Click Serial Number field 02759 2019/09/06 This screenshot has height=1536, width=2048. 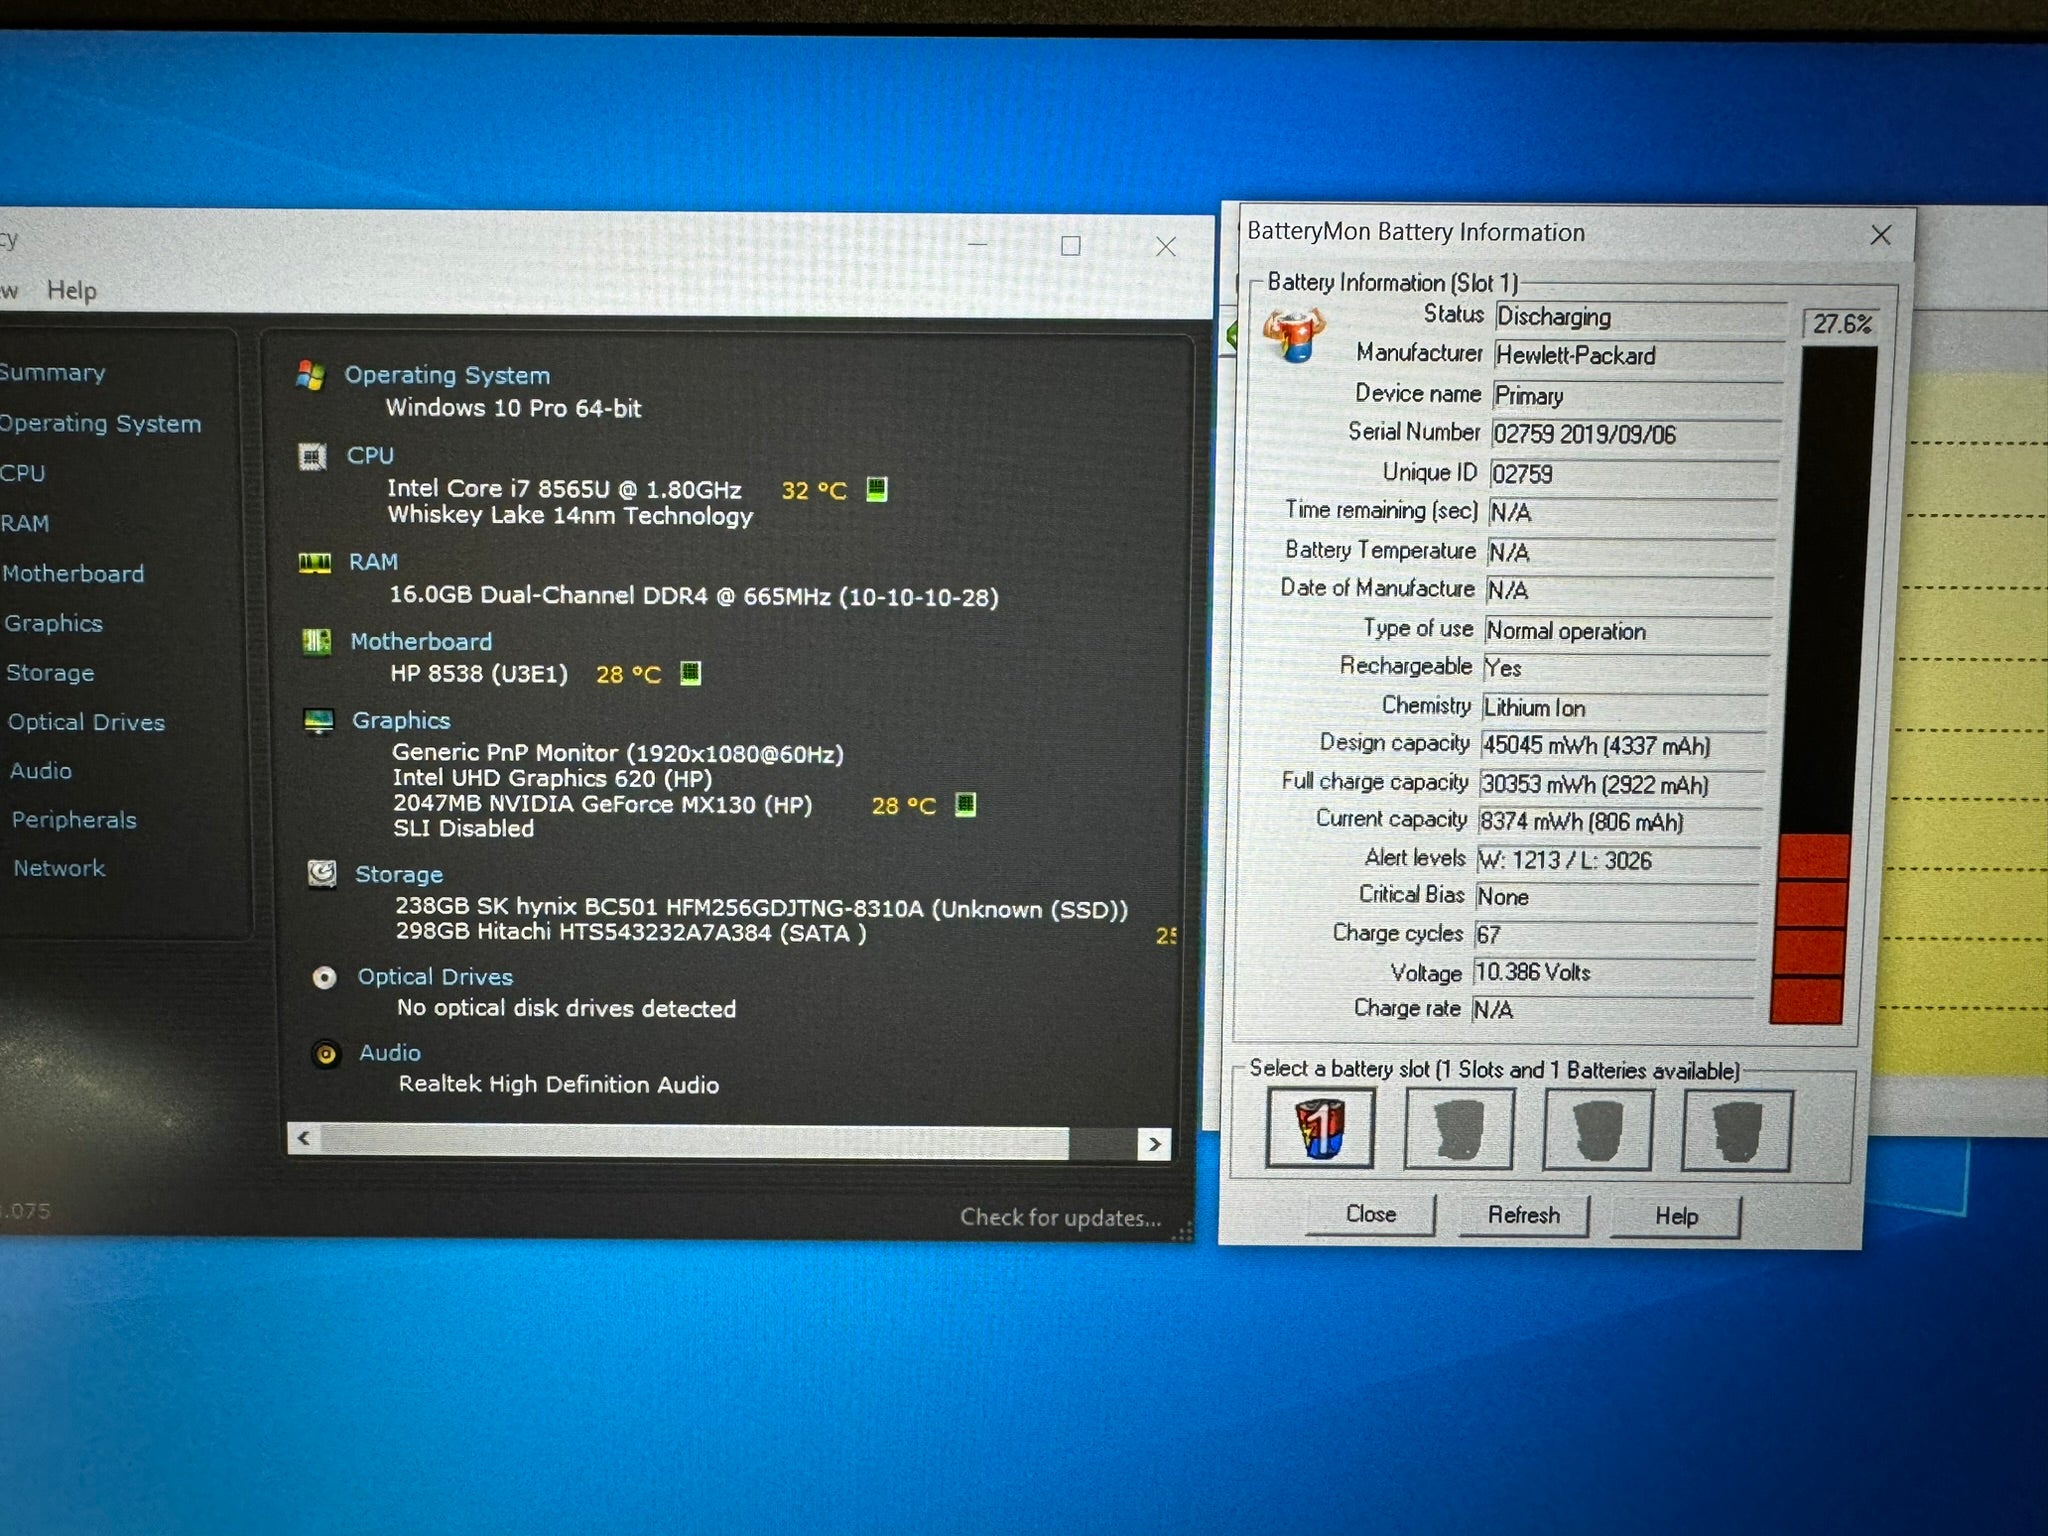pos(1635,434)
